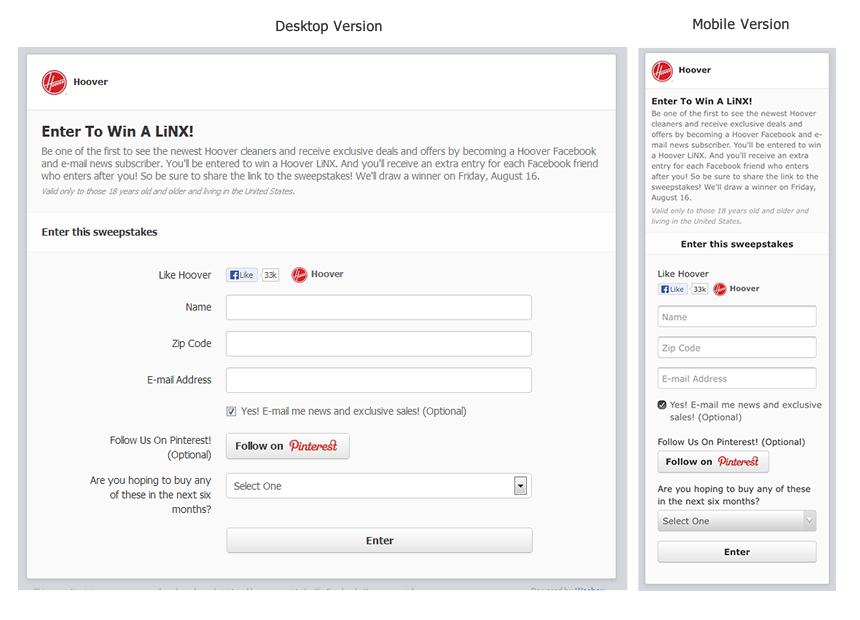Click the desktop Enter button
The width and height of the screenshot is (860, 620).
[380, 540]
